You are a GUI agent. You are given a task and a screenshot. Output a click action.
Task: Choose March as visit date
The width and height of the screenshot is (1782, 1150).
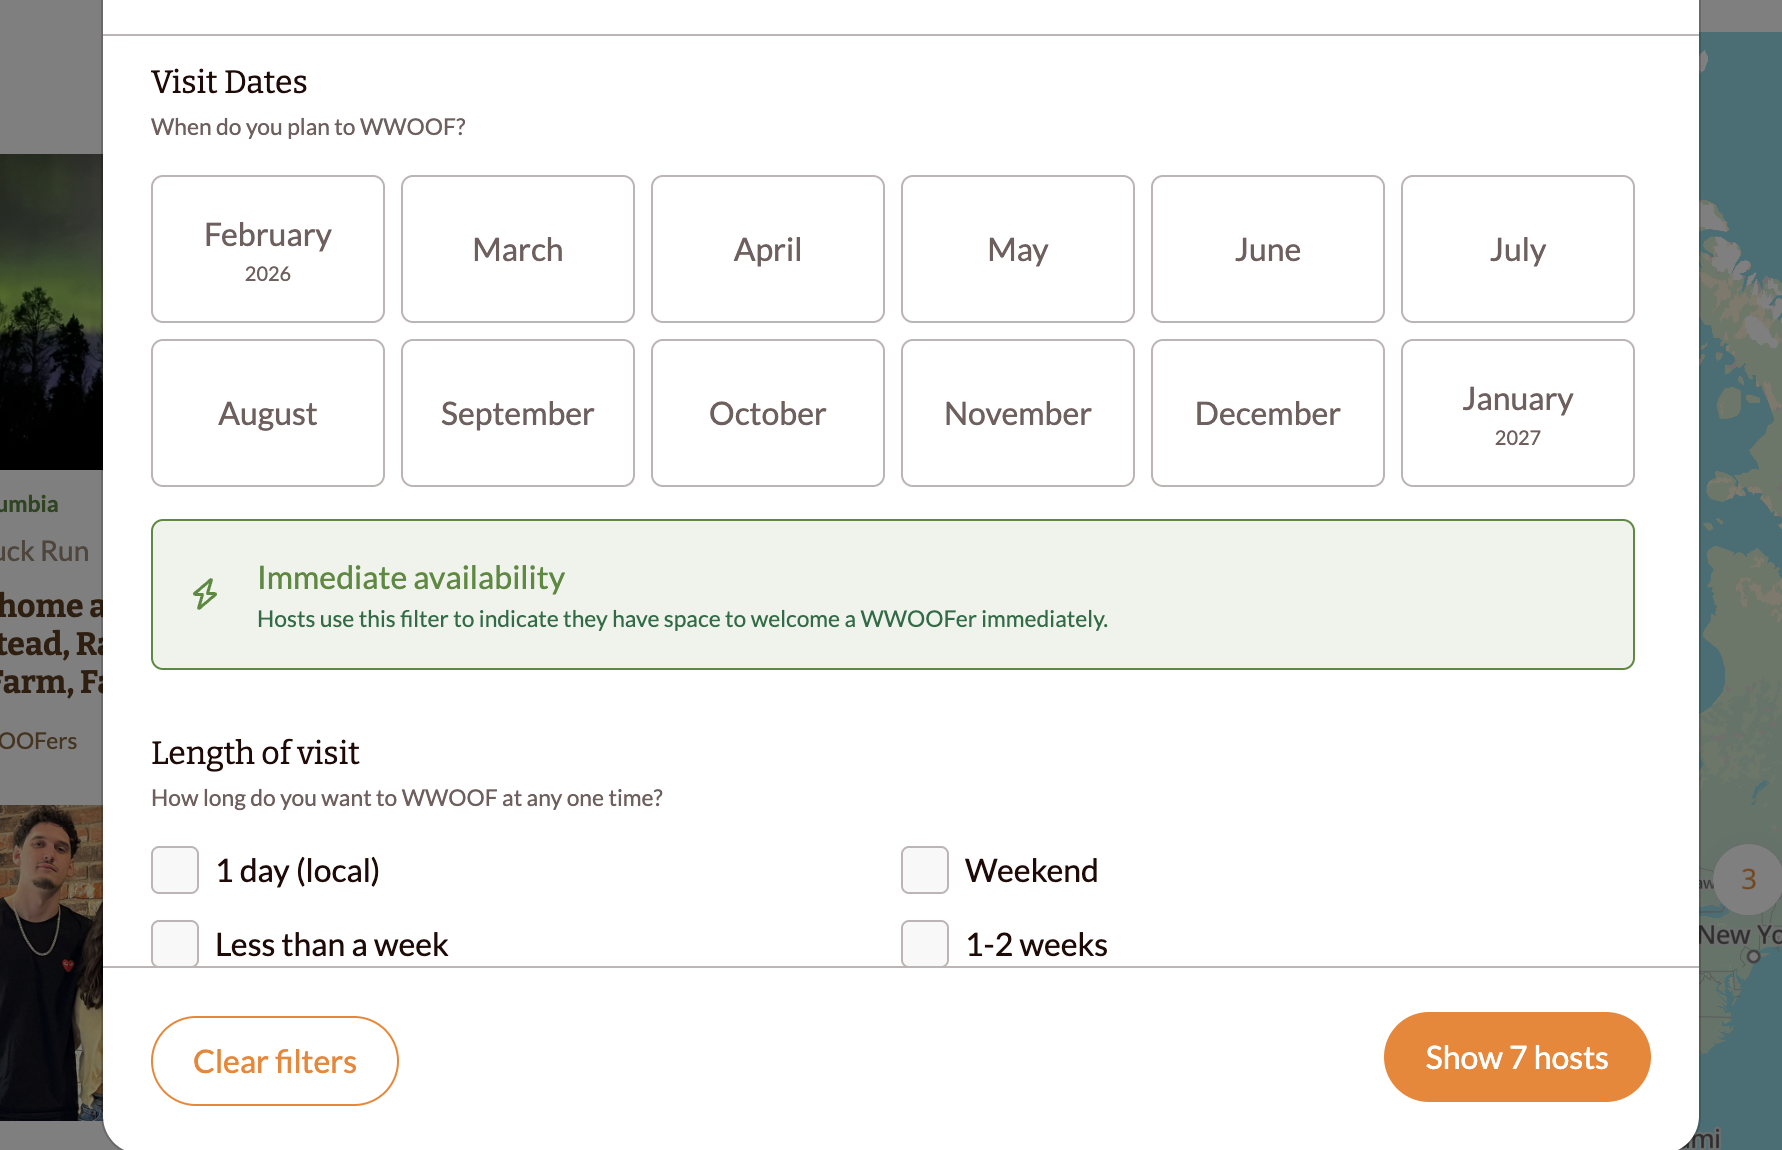tap(518, 249)
